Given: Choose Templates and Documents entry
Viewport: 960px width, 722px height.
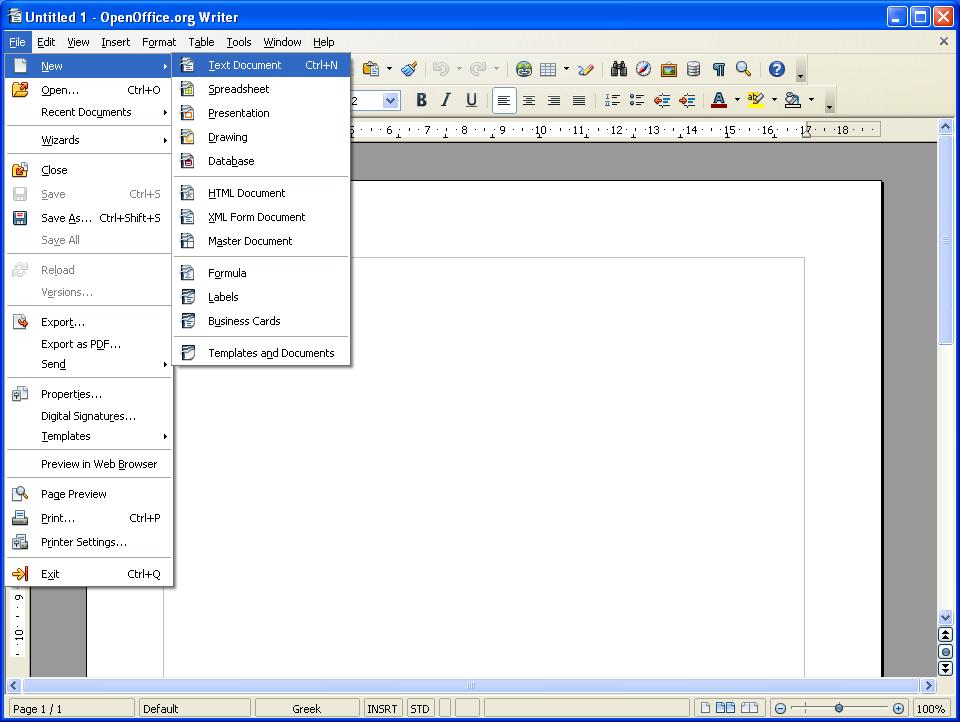Looking at the screenshot, I should coord(261,353).
